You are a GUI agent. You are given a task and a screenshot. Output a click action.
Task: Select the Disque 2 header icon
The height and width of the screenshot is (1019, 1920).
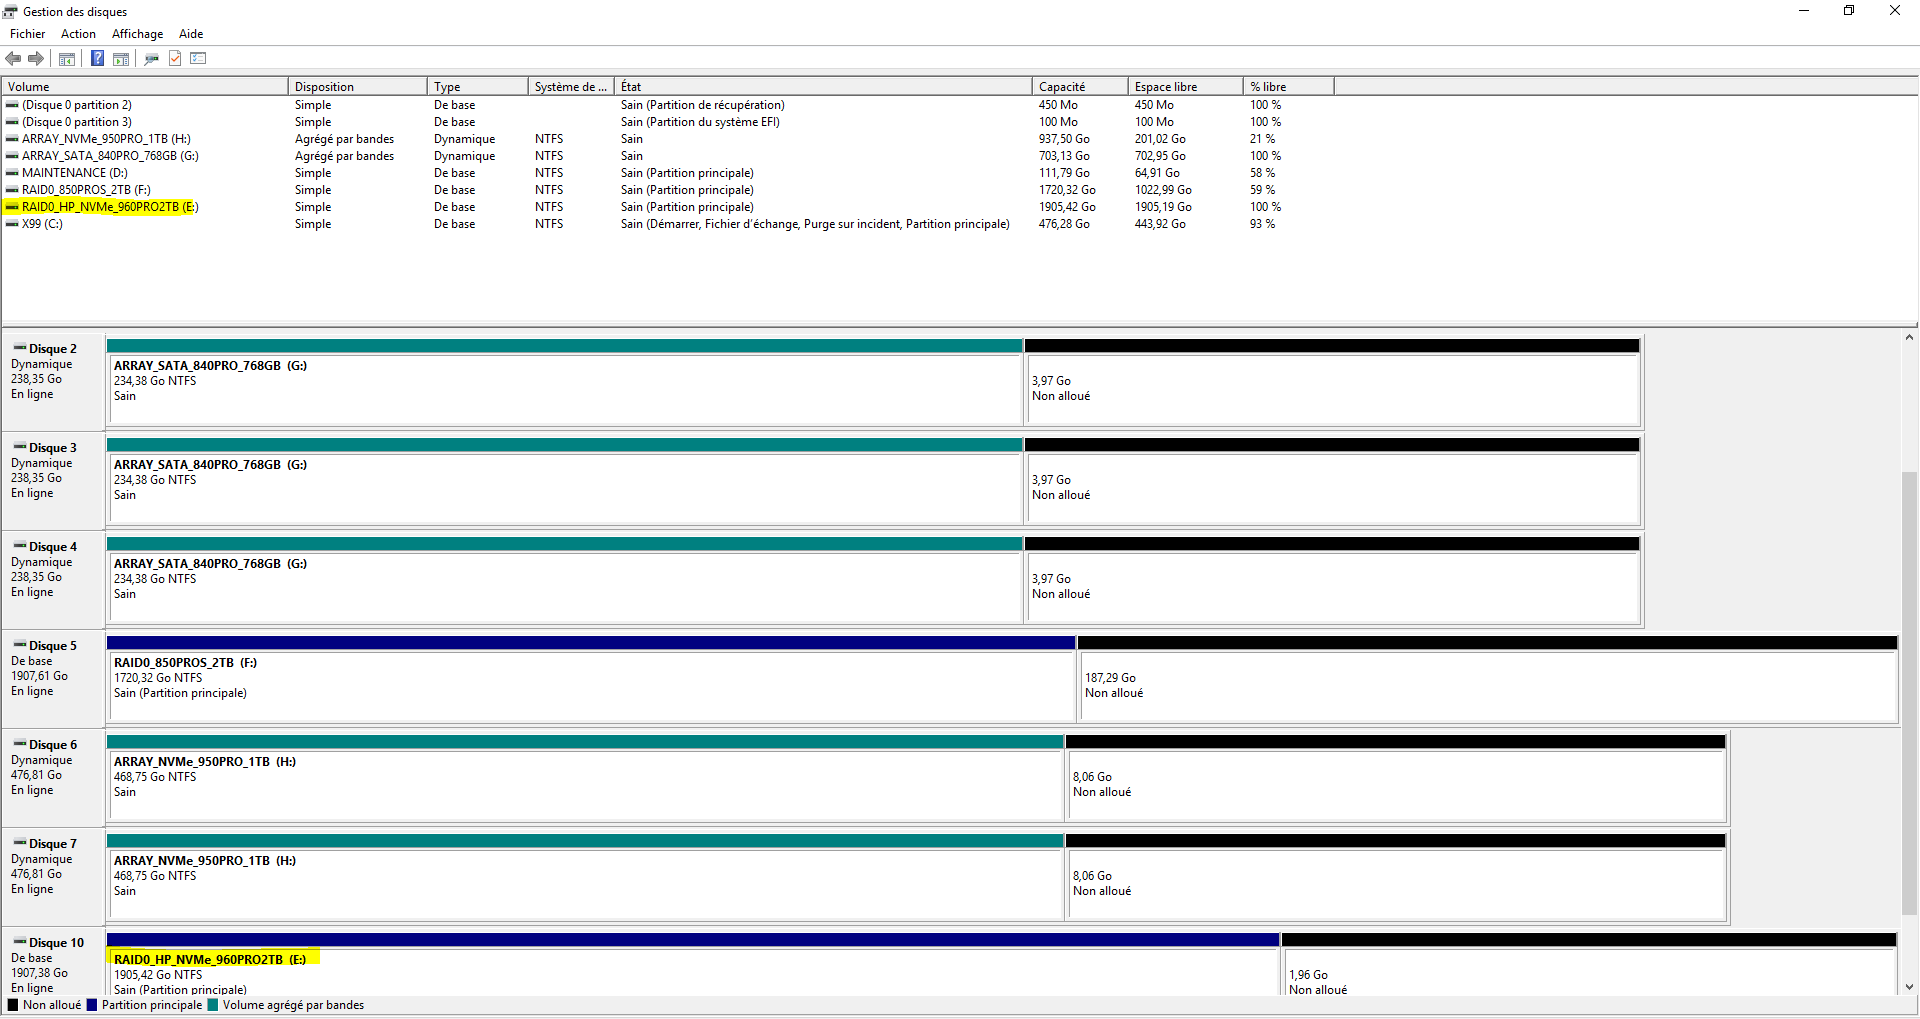[x=20, y=348]
